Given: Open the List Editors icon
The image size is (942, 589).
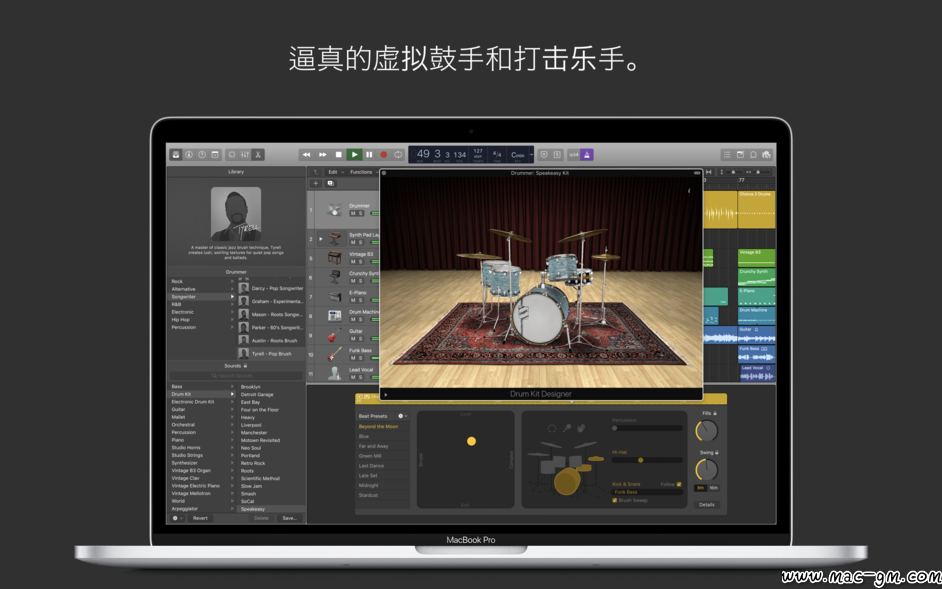Looking at the screenshot, I should click(727, 154).
